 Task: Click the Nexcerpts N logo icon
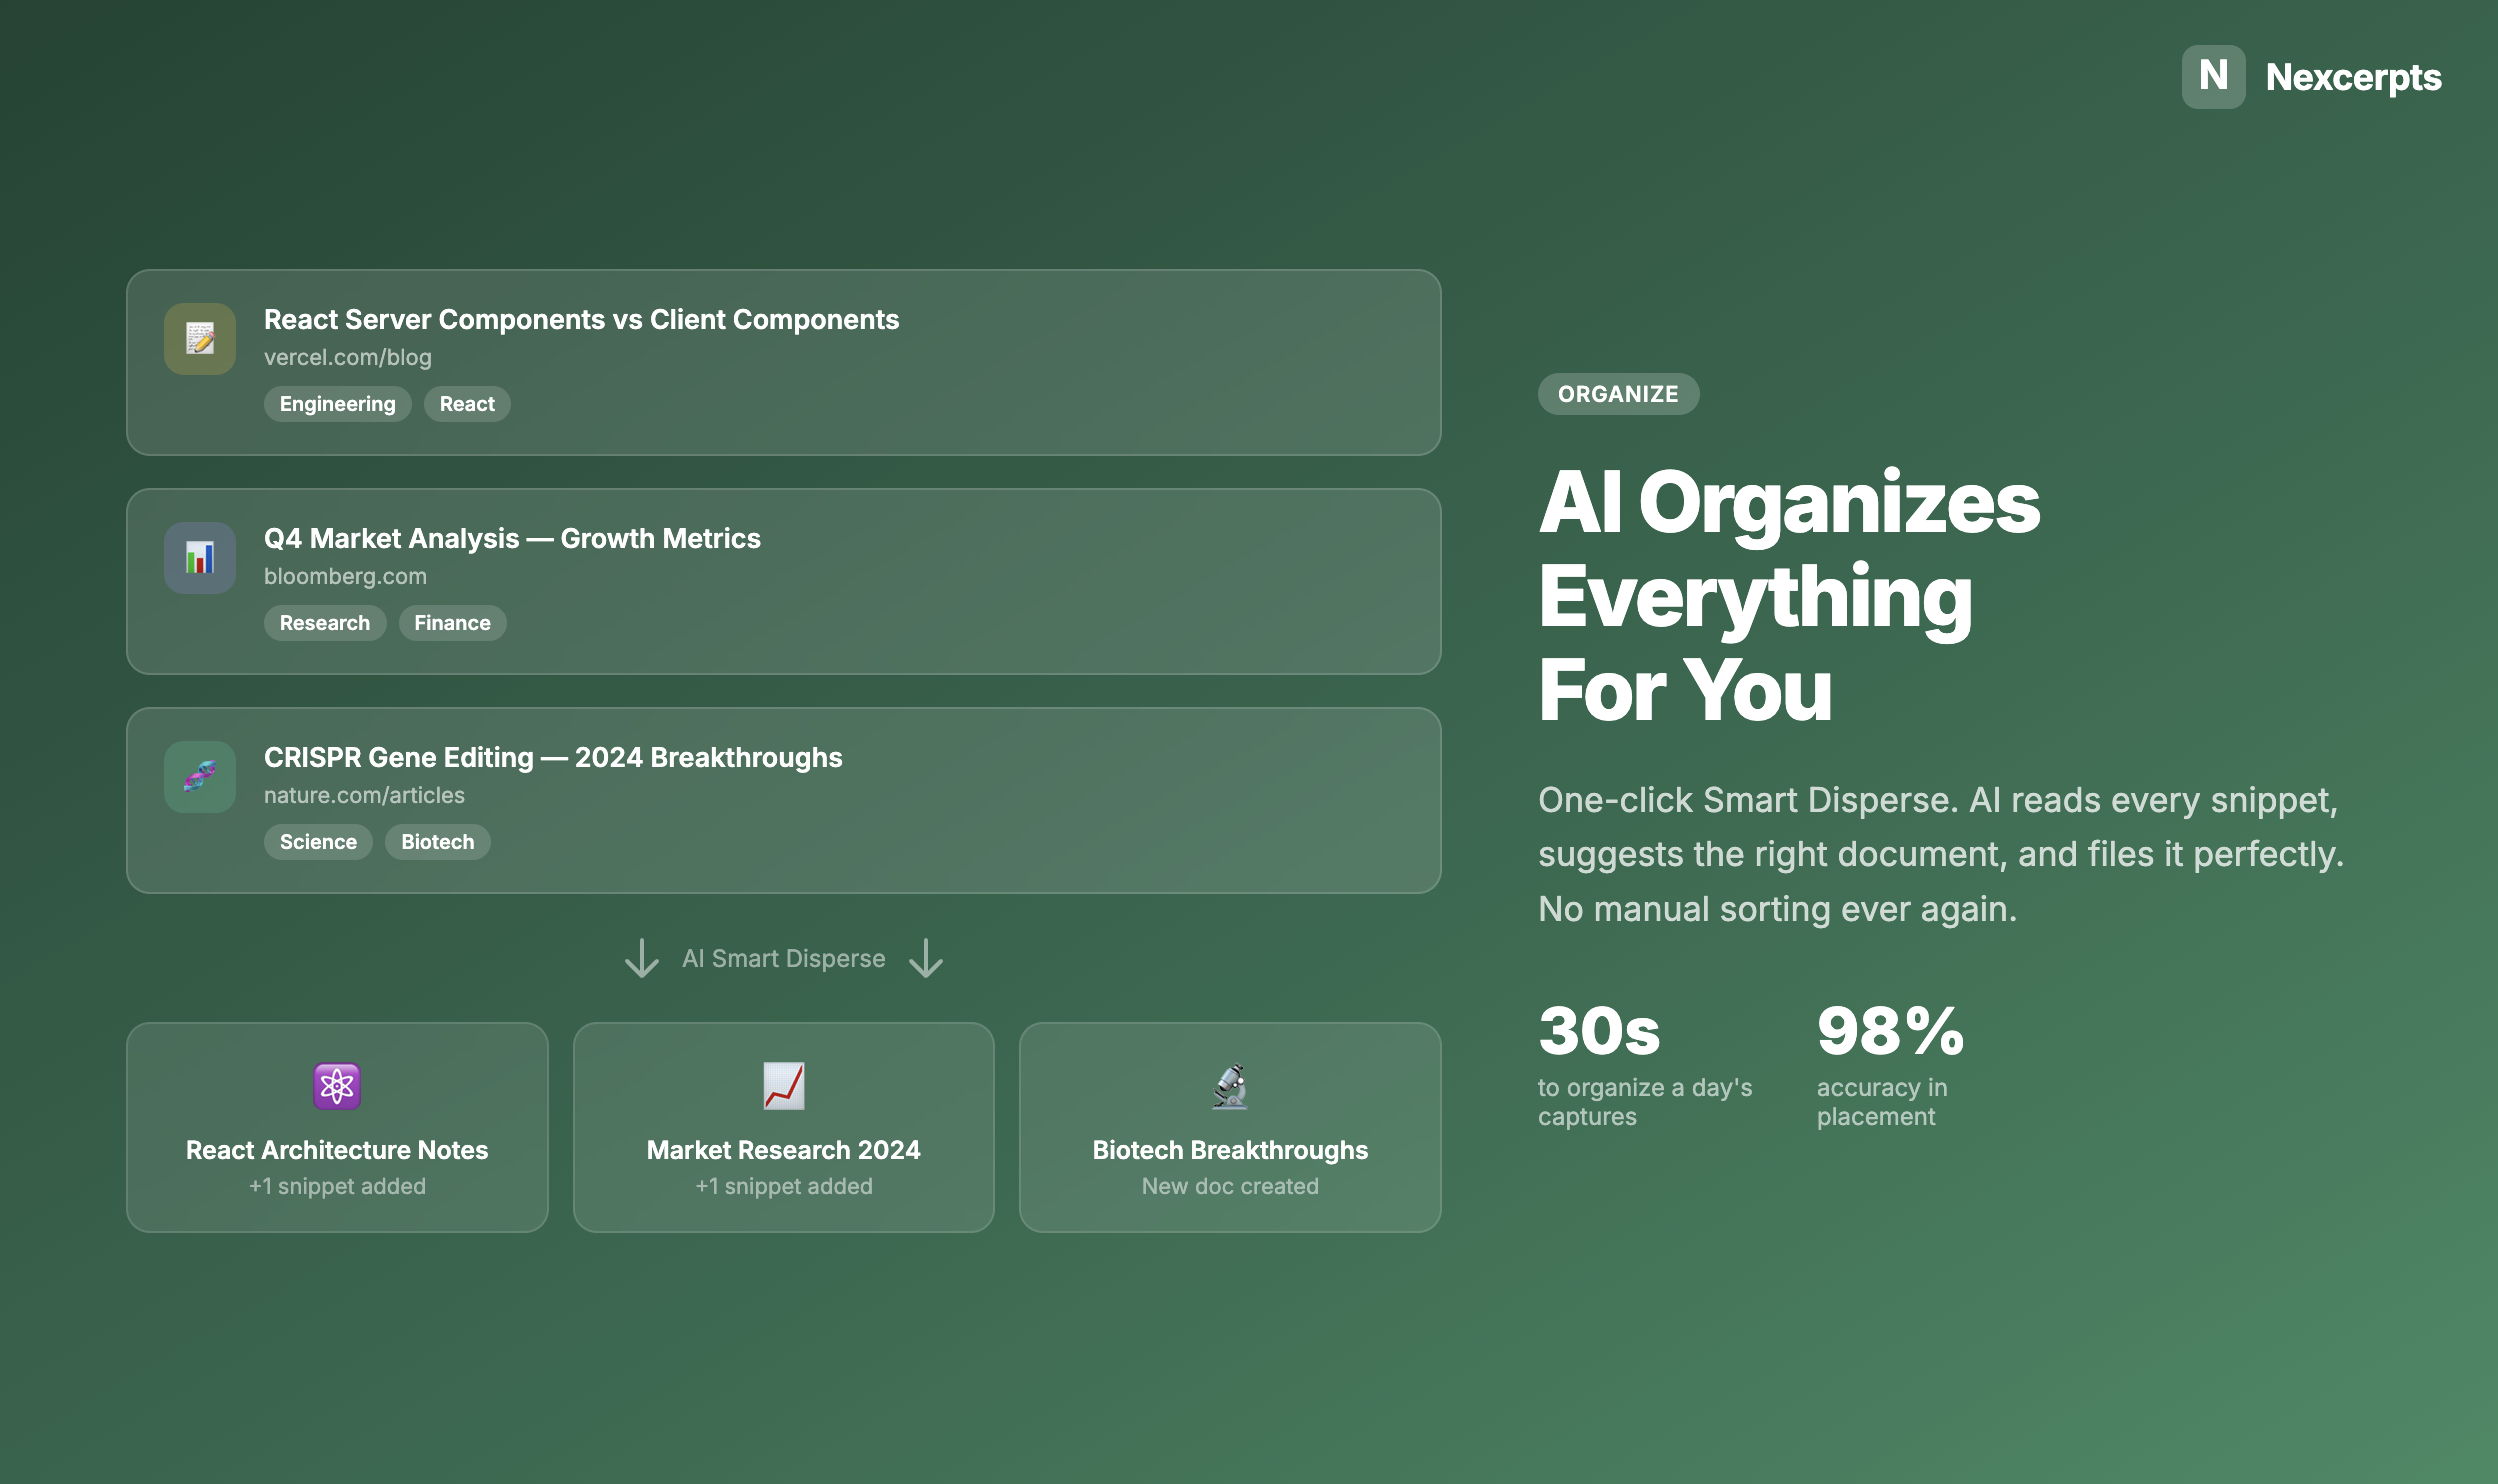pos(2212,77)
